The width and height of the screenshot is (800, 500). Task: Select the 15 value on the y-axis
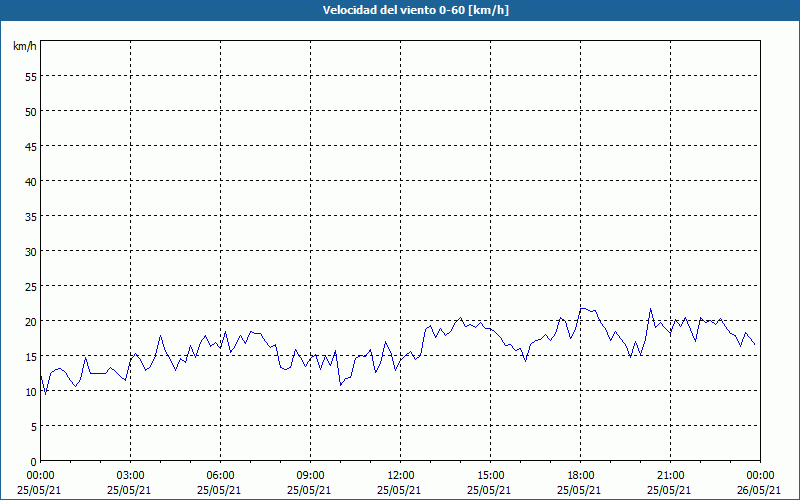click(31, 357)
